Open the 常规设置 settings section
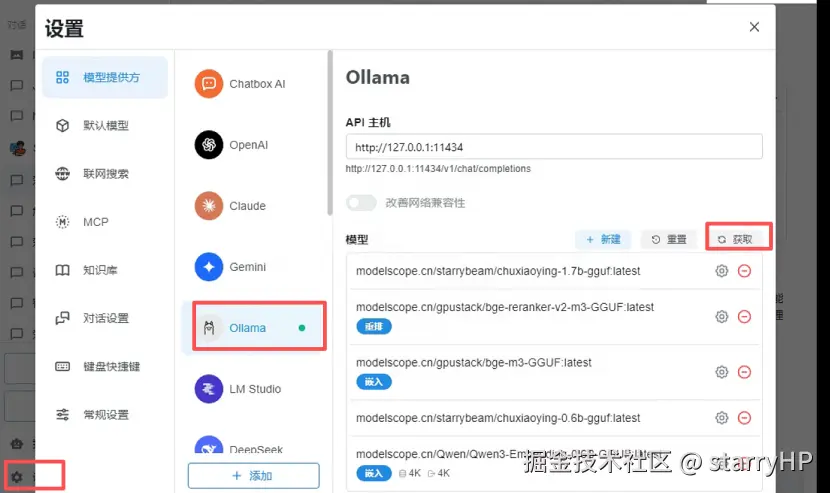 tap(105, 415)
